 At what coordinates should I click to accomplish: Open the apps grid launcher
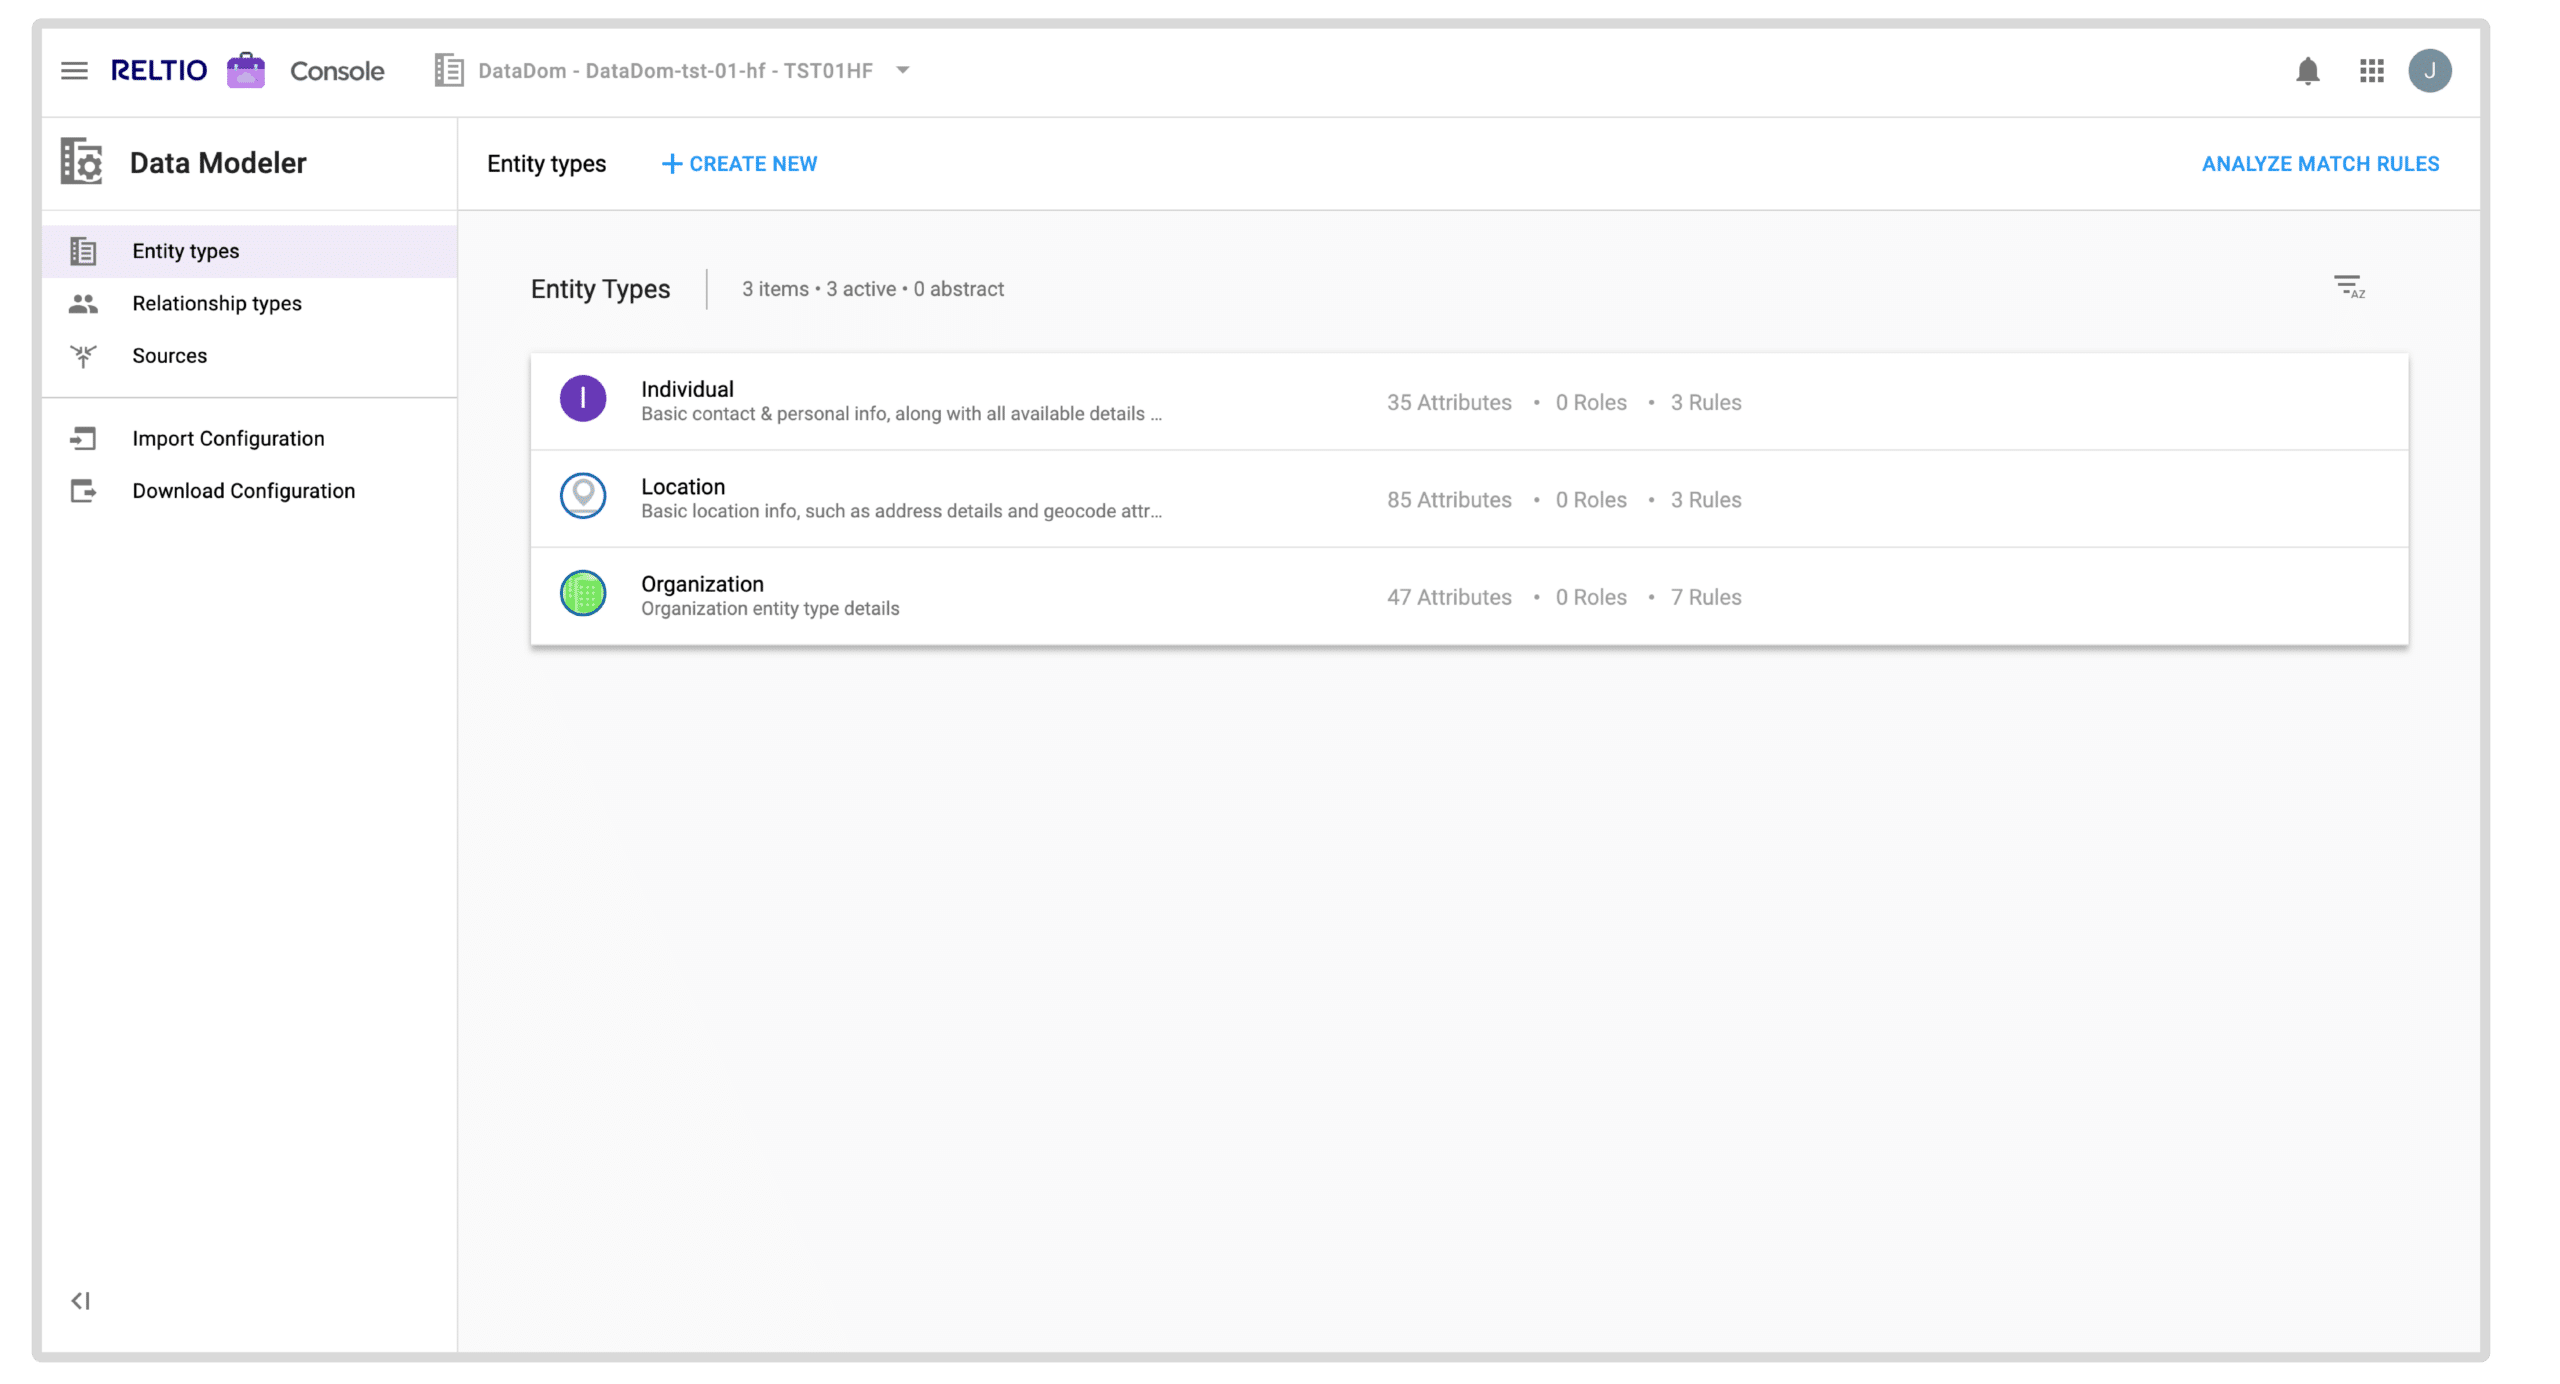(2371, 71)
